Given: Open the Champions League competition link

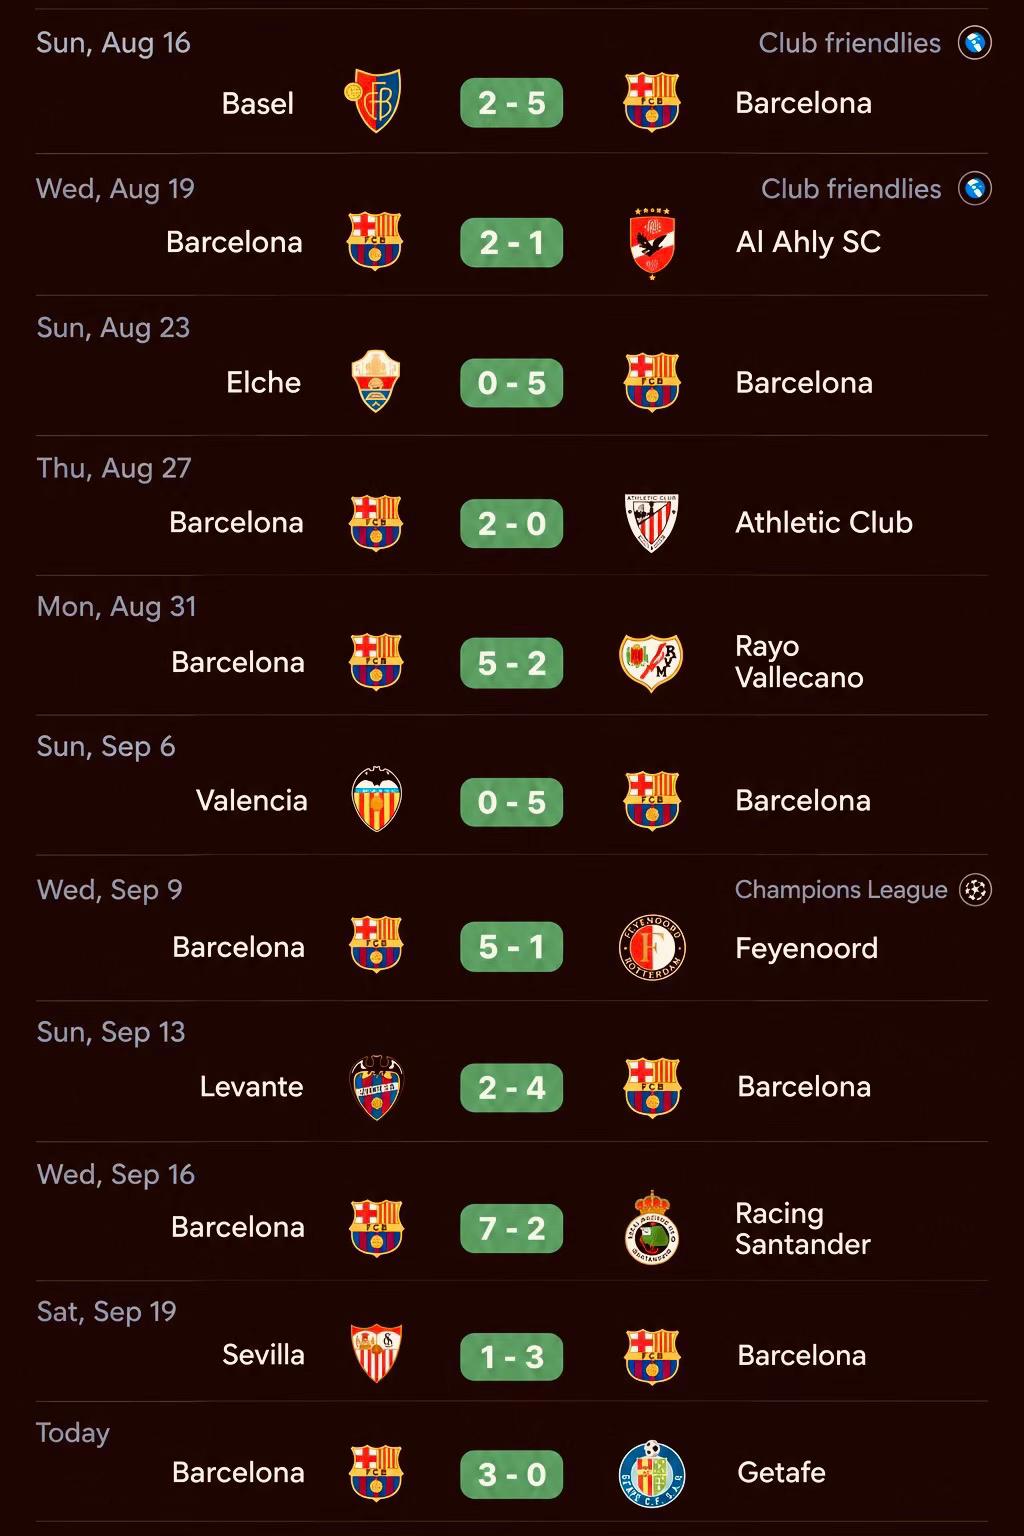Looking at the screenshot, I should [x=841, y=889].
